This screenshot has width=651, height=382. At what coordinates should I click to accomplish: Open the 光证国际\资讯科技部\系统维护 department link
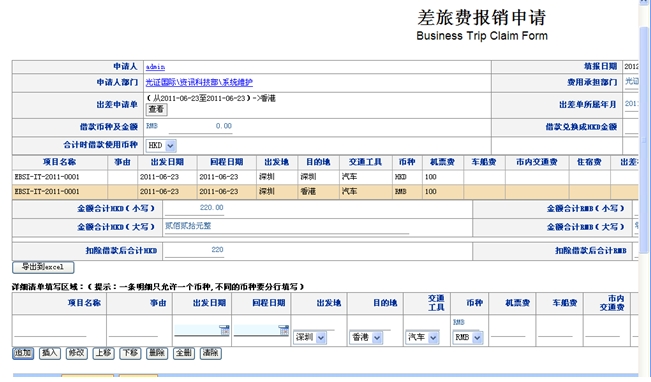[199, 82]
